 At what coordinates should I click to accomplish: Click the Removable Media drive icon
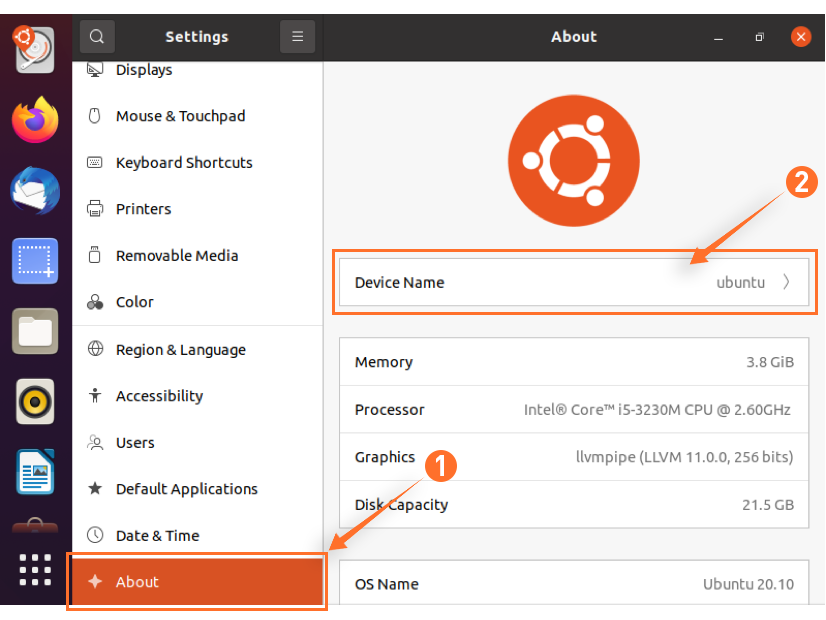[95, 255]
